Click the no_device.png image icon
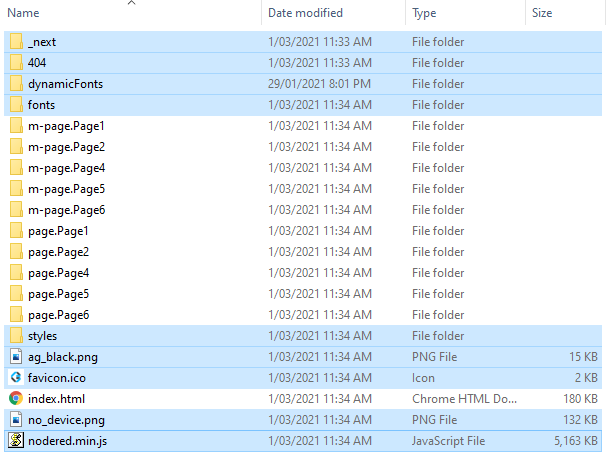610x476 pixels. (16, 420)
